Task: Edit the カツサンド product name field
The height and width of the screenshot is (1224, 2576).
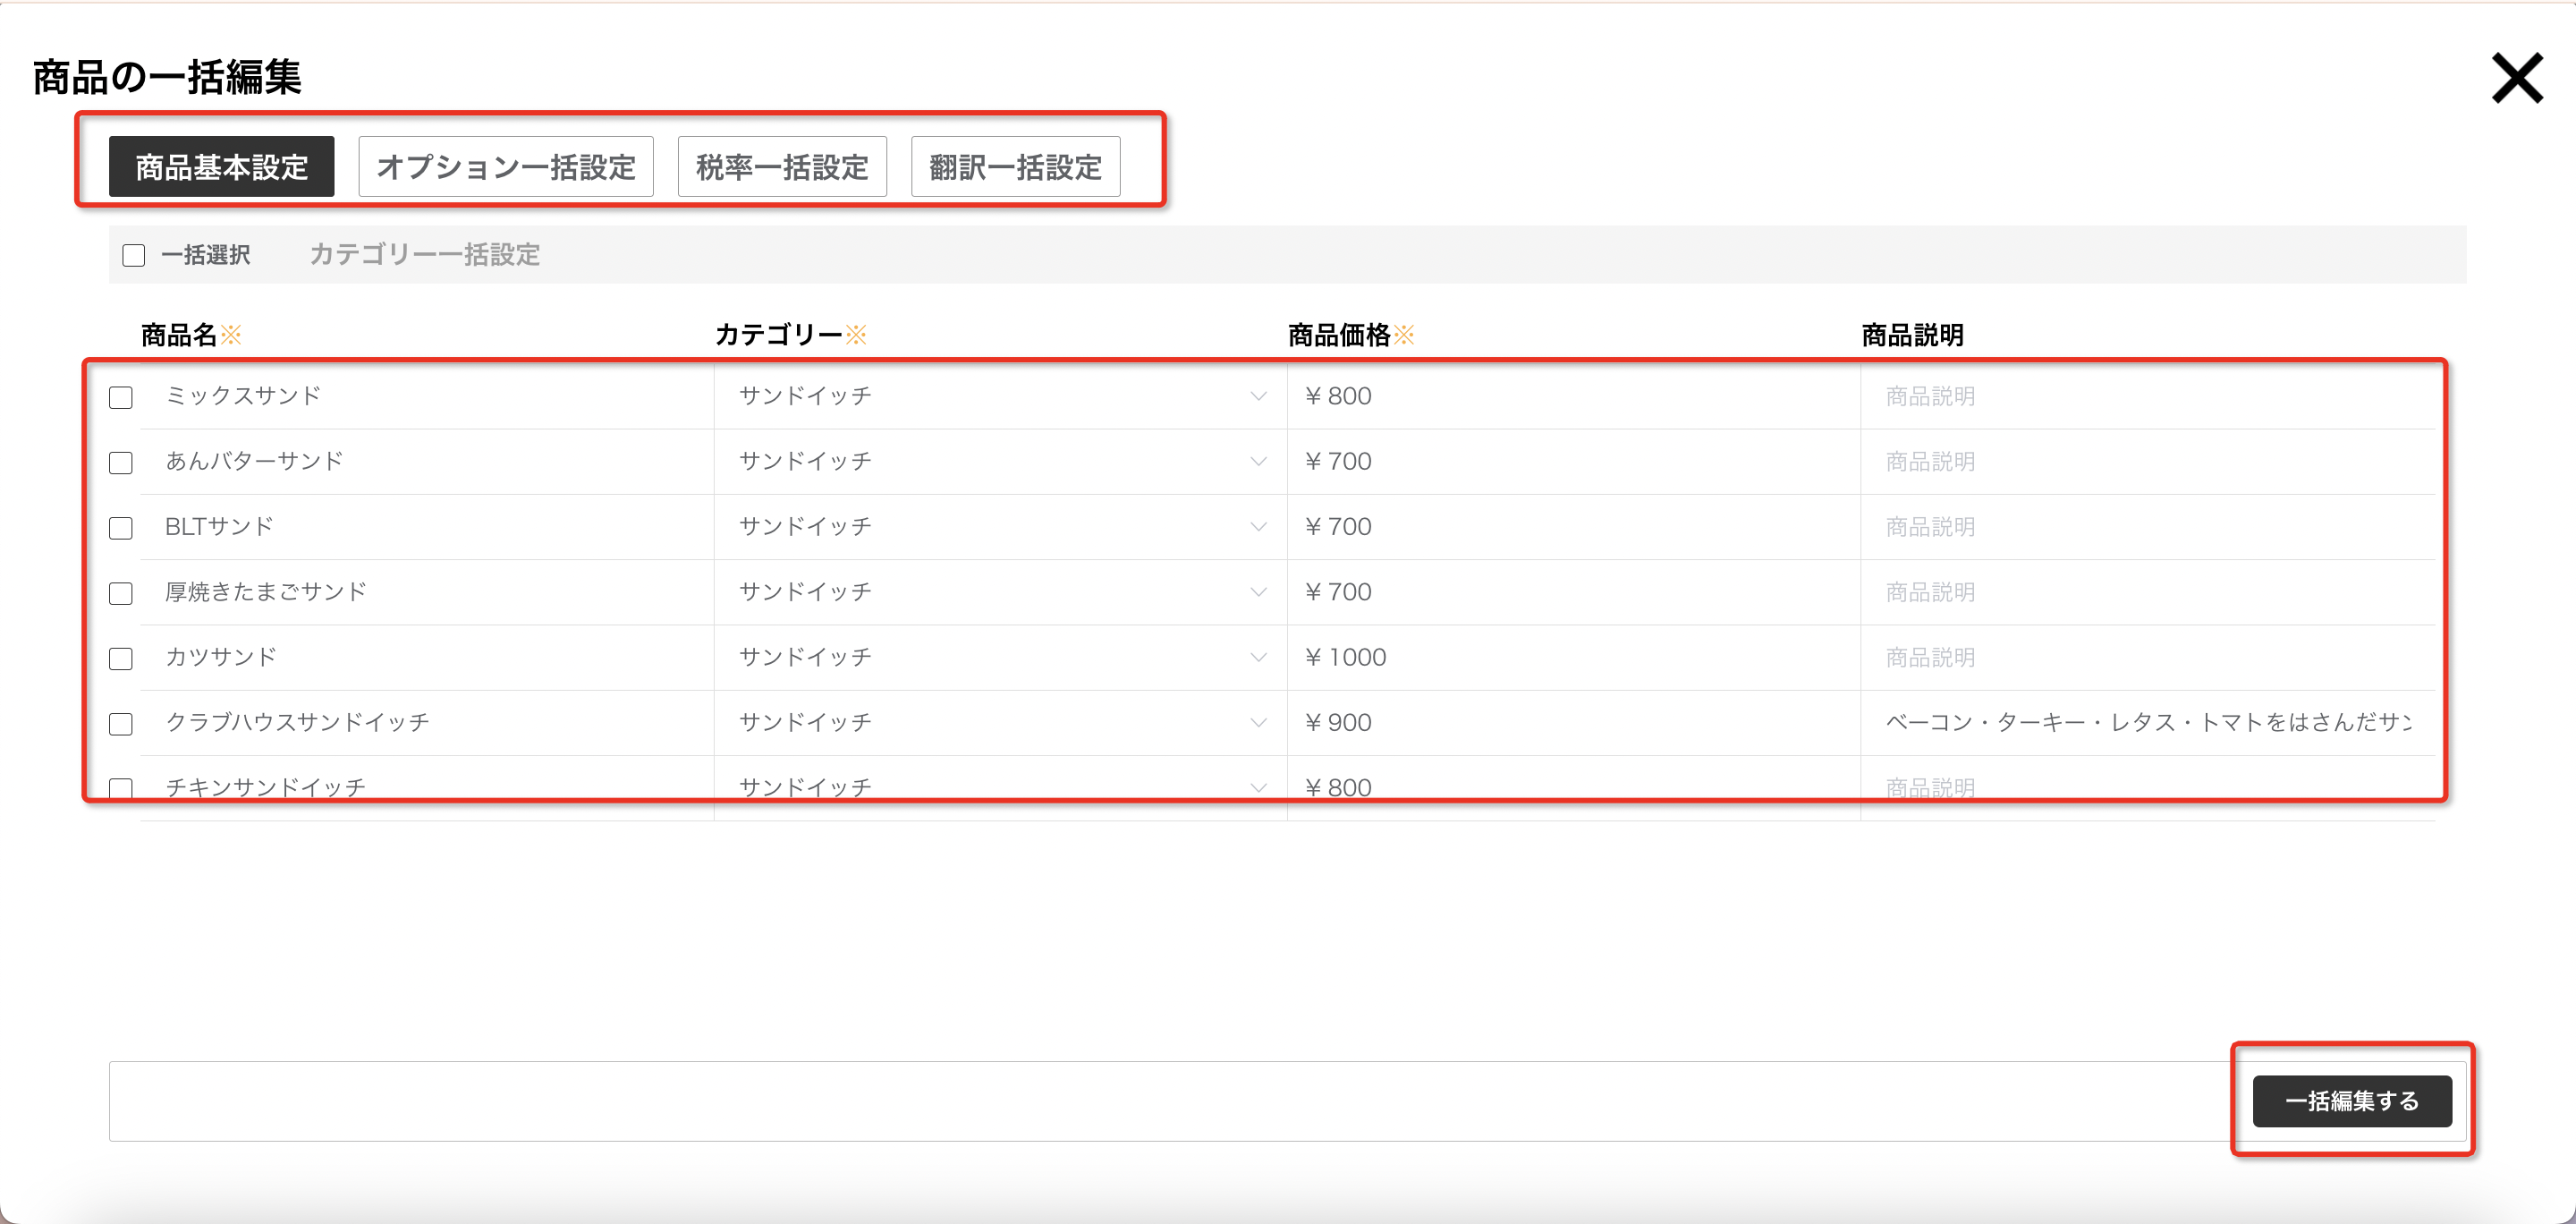Action: click(x=427, y=657)
